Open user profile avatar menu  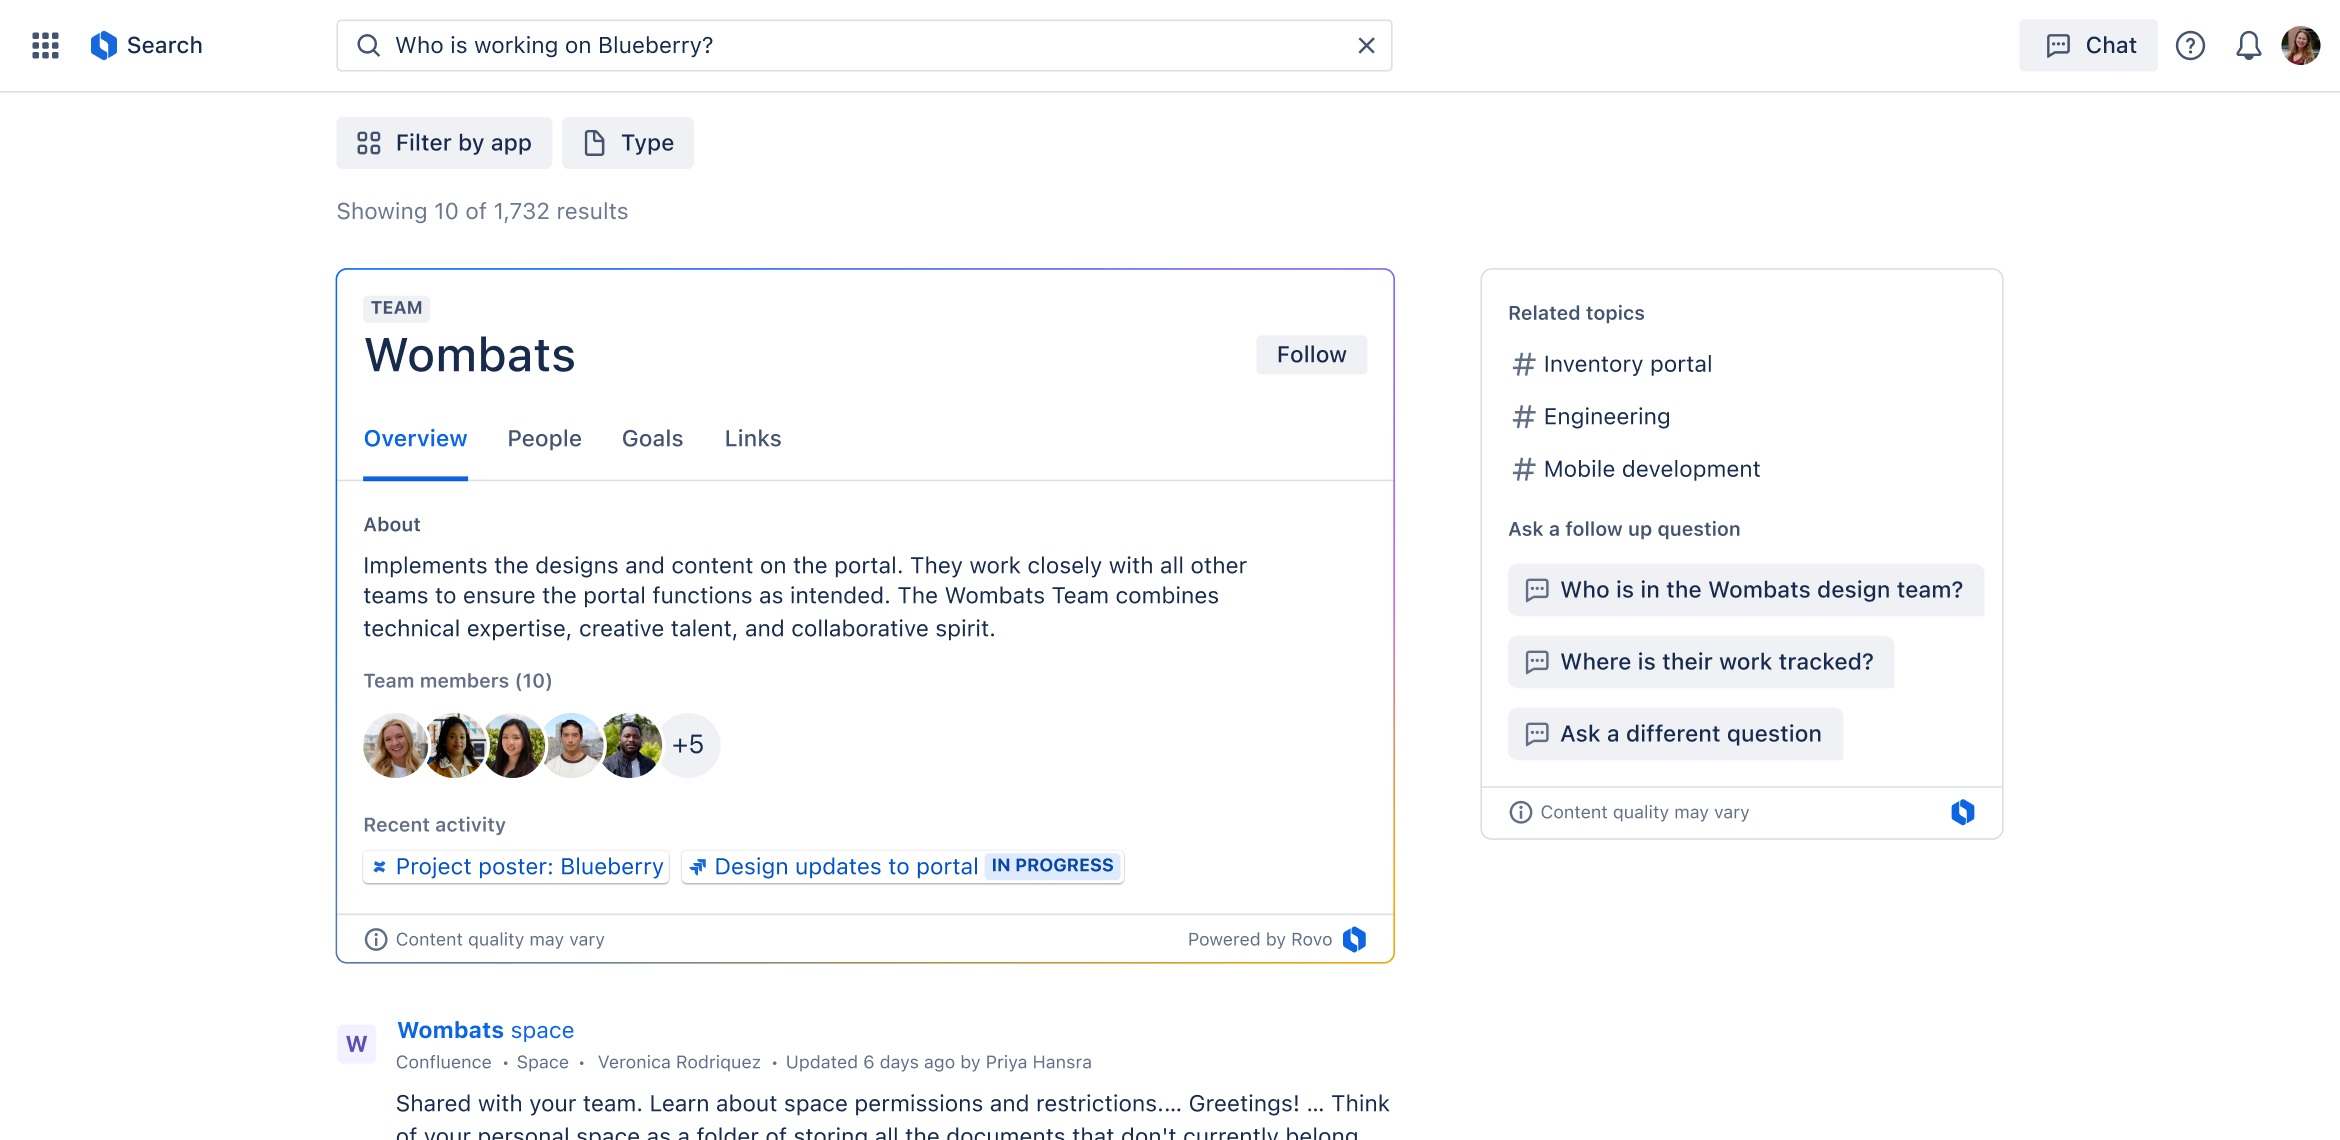coord(2300,45)
